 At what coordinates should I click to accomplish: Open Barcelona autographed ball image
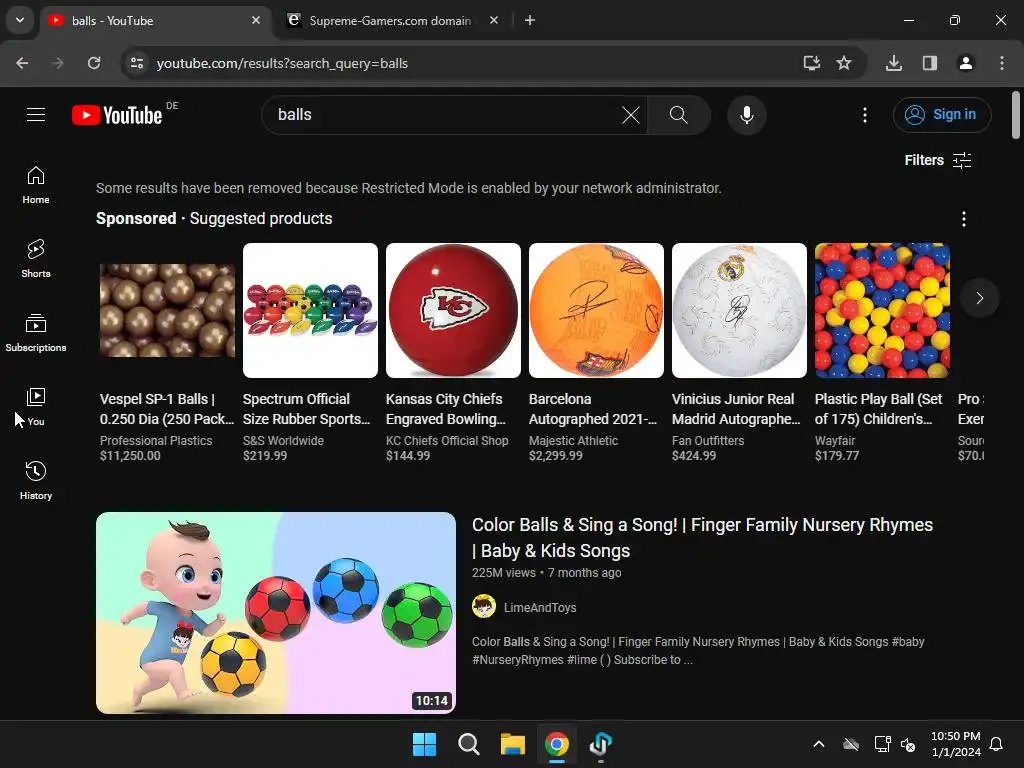pos(596,310)
